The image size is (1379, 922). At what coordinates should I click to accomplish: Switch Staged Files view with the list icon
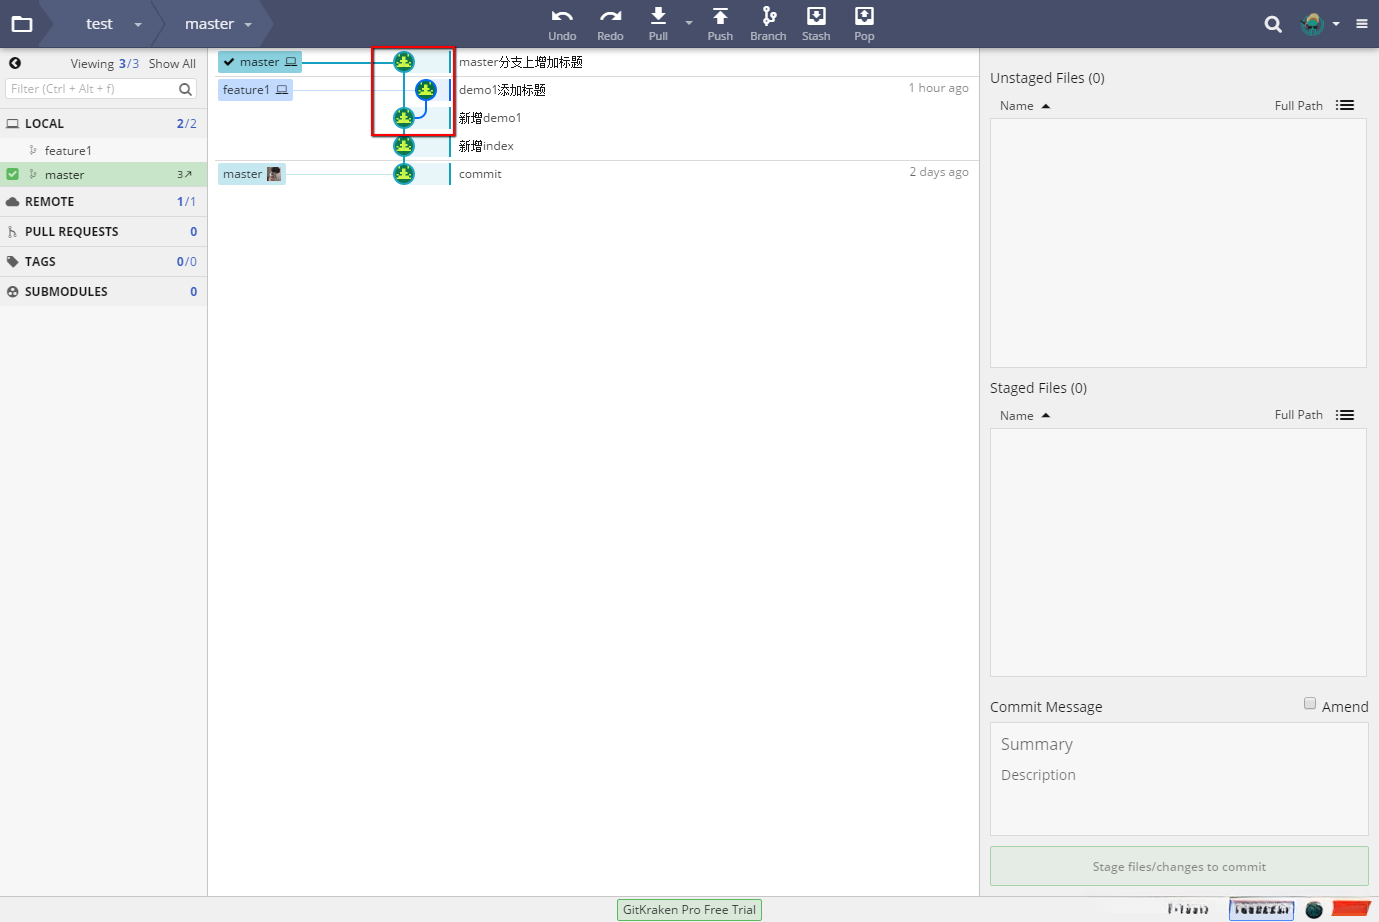pos(1345,415)
